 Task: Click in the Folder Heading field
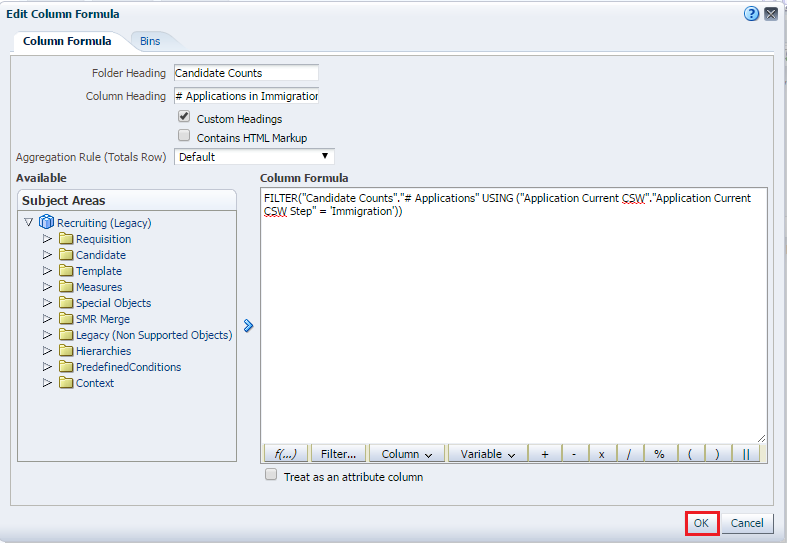pos(246,73)
